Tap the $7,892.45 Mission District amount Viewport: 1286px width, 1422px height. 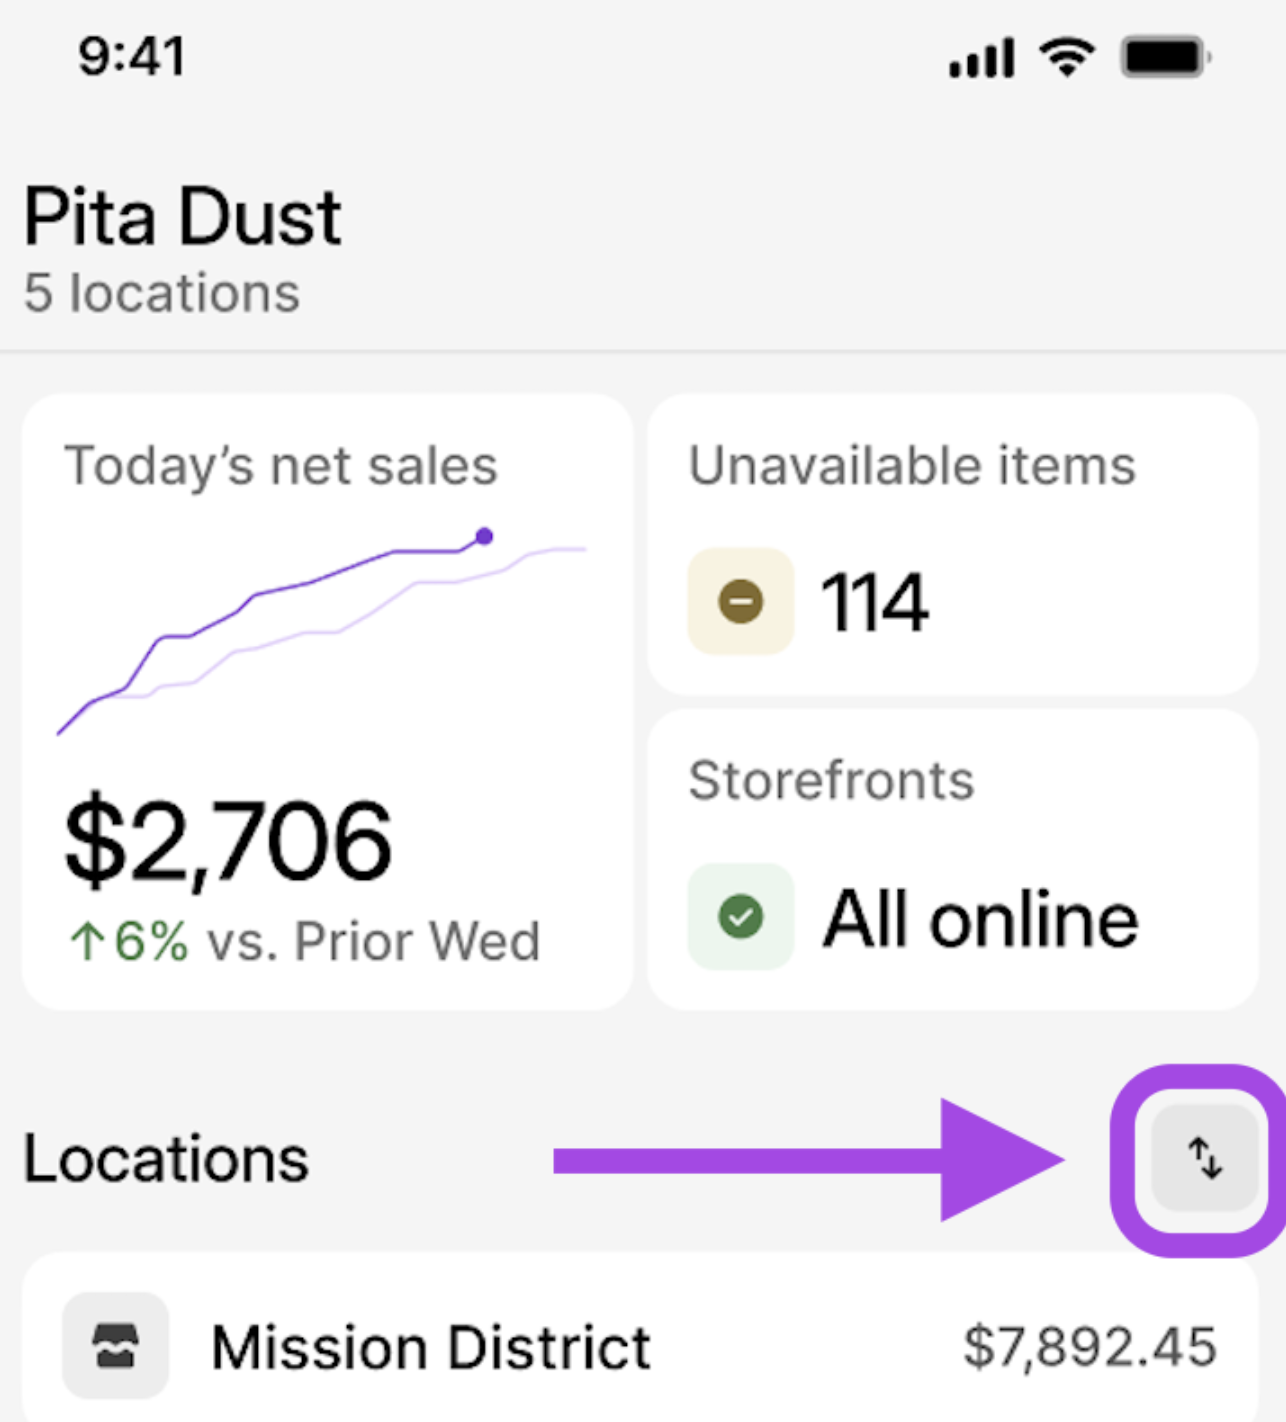(x=1089, y=1346)
